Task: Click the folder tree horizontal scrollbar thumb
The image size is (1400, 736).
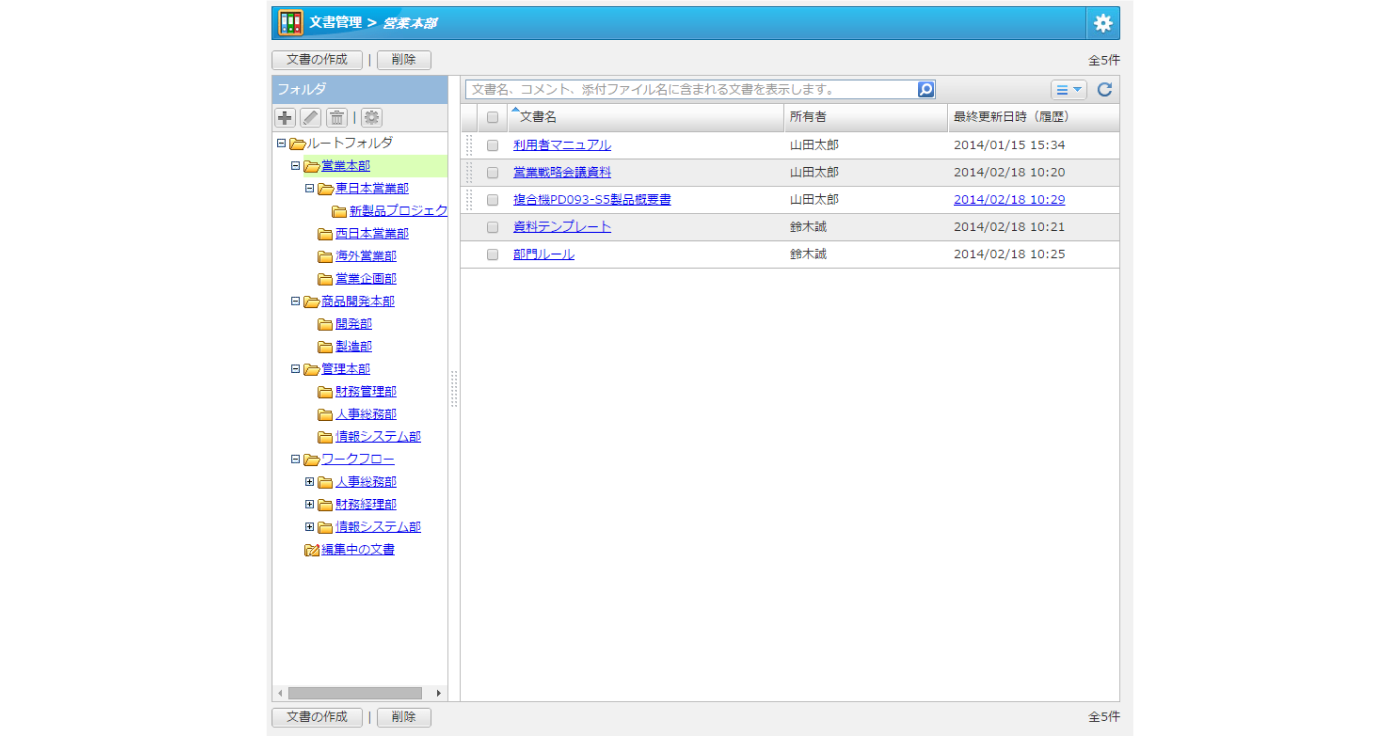Action: 355,693
